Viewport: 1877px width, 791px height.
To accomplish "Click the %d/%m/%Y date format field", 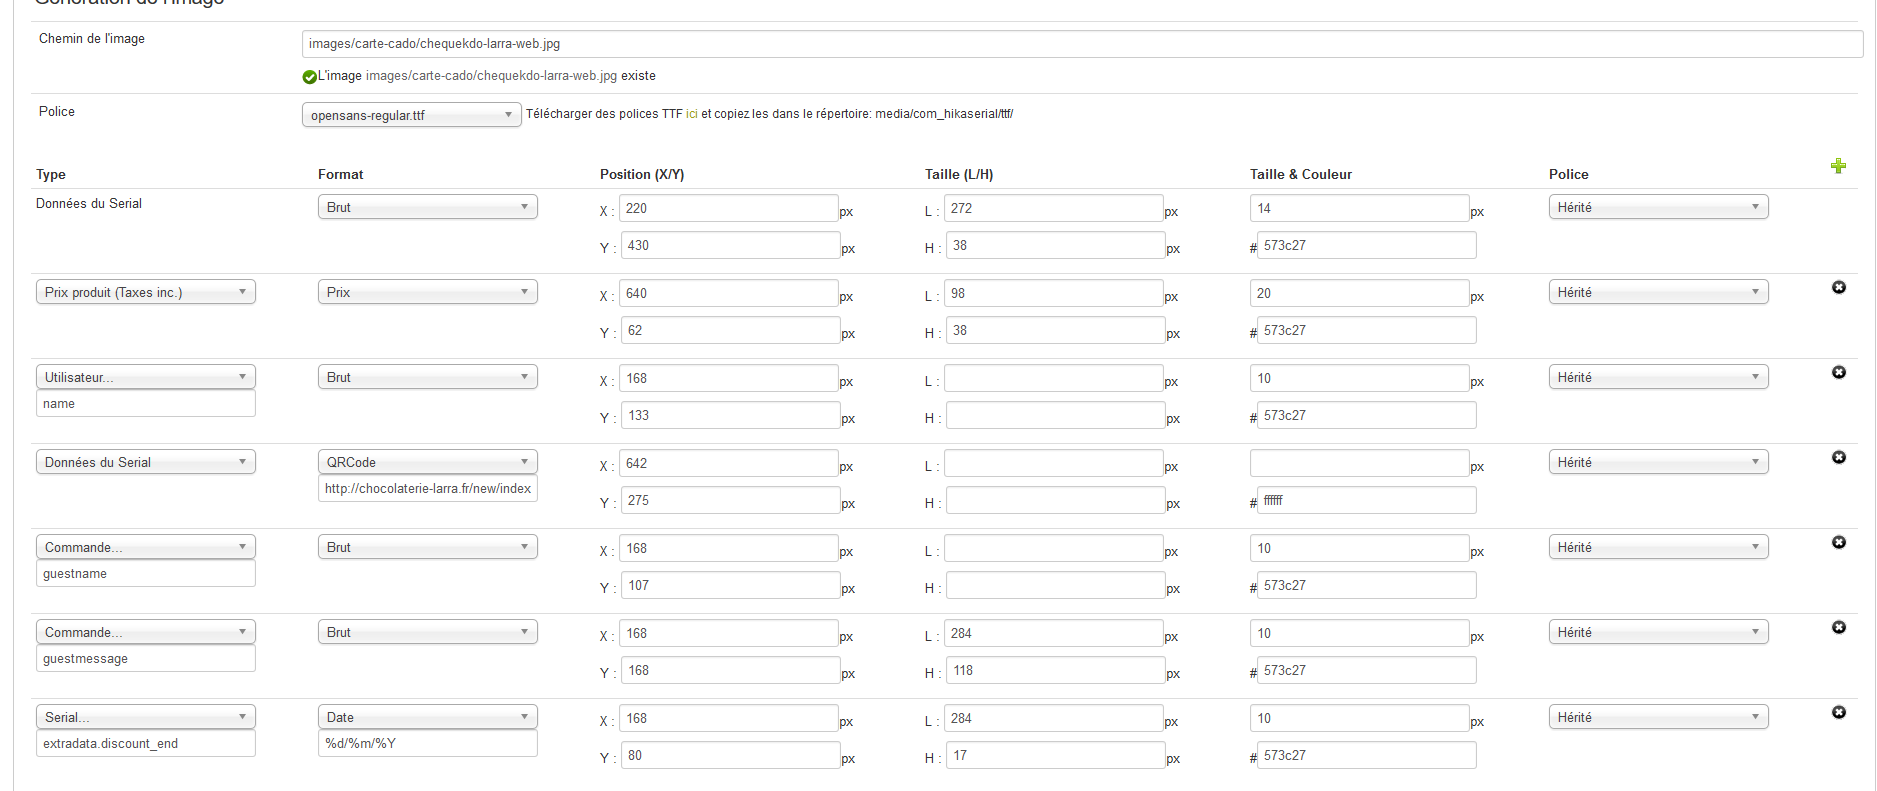I will (427, 744).
